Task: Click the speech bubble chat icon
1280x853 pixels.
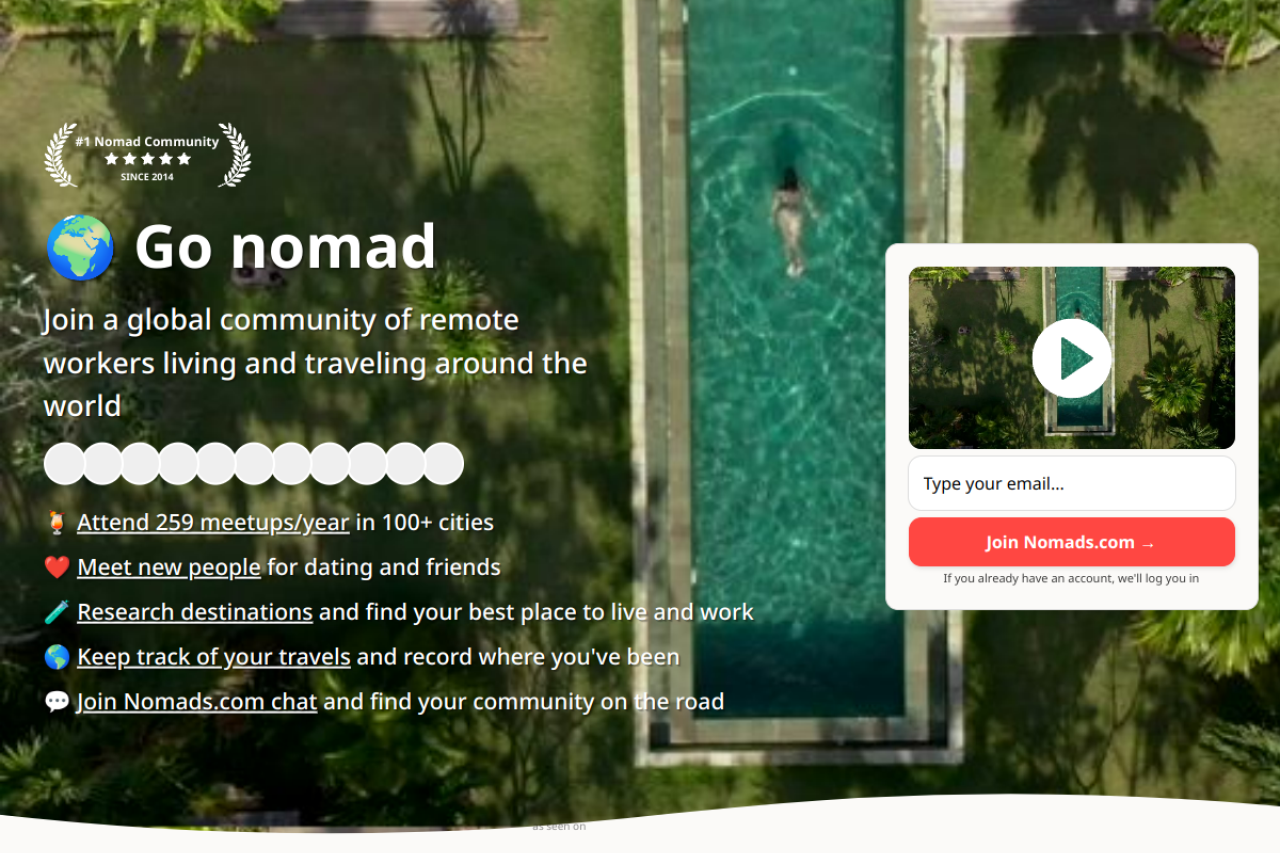Action: 57,702
